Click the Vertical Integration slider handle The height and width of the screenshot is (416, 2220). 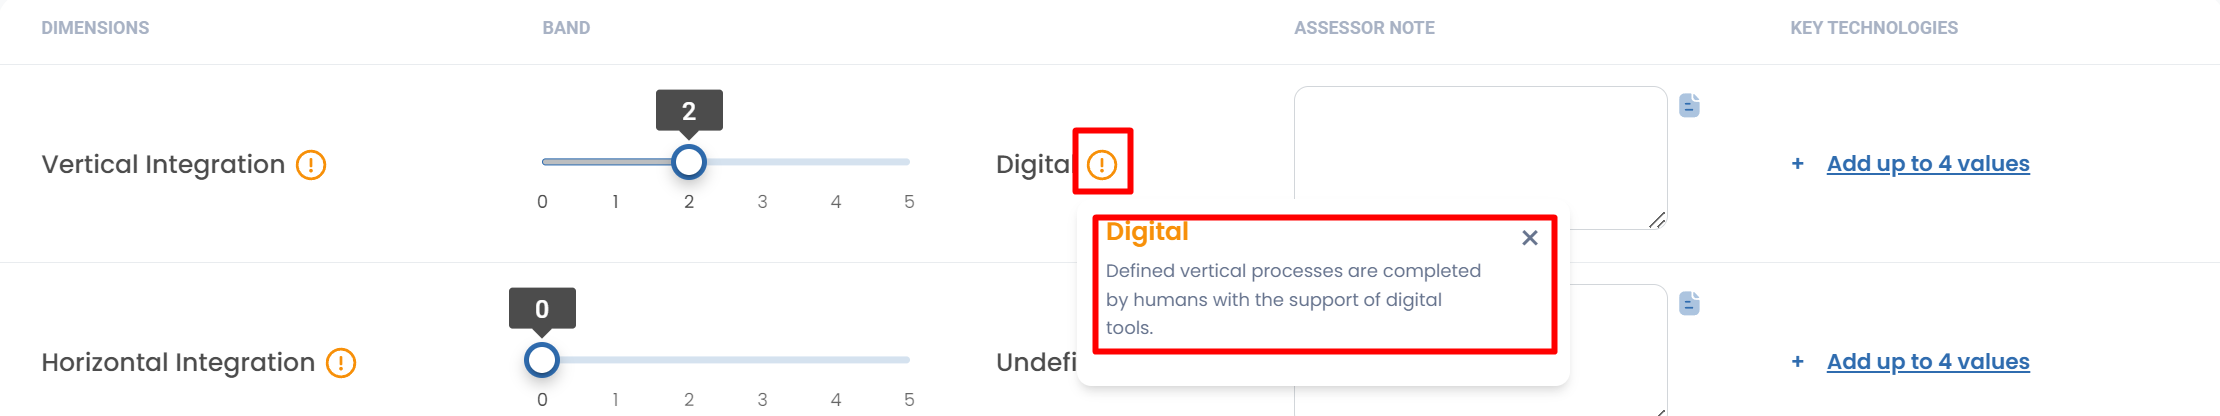pos(689,162)
